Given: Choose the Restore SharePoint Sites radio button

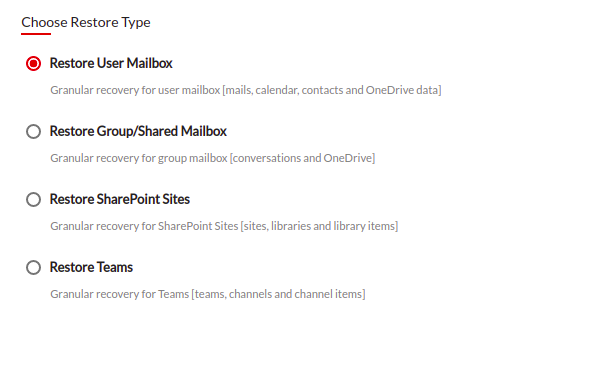Looking at the screenshot, I should click(x=34, y=199).
